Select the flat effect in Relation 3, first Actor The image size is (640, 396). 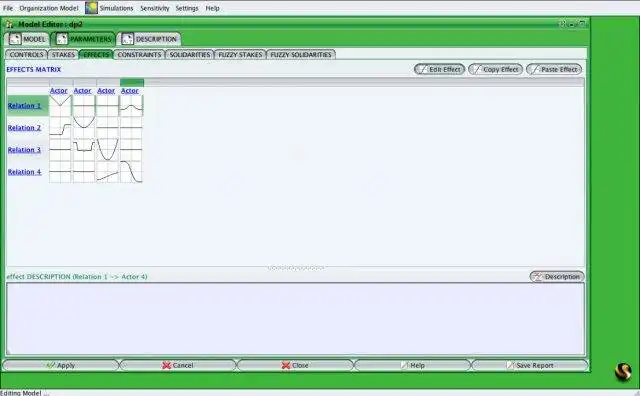(60, 150)
